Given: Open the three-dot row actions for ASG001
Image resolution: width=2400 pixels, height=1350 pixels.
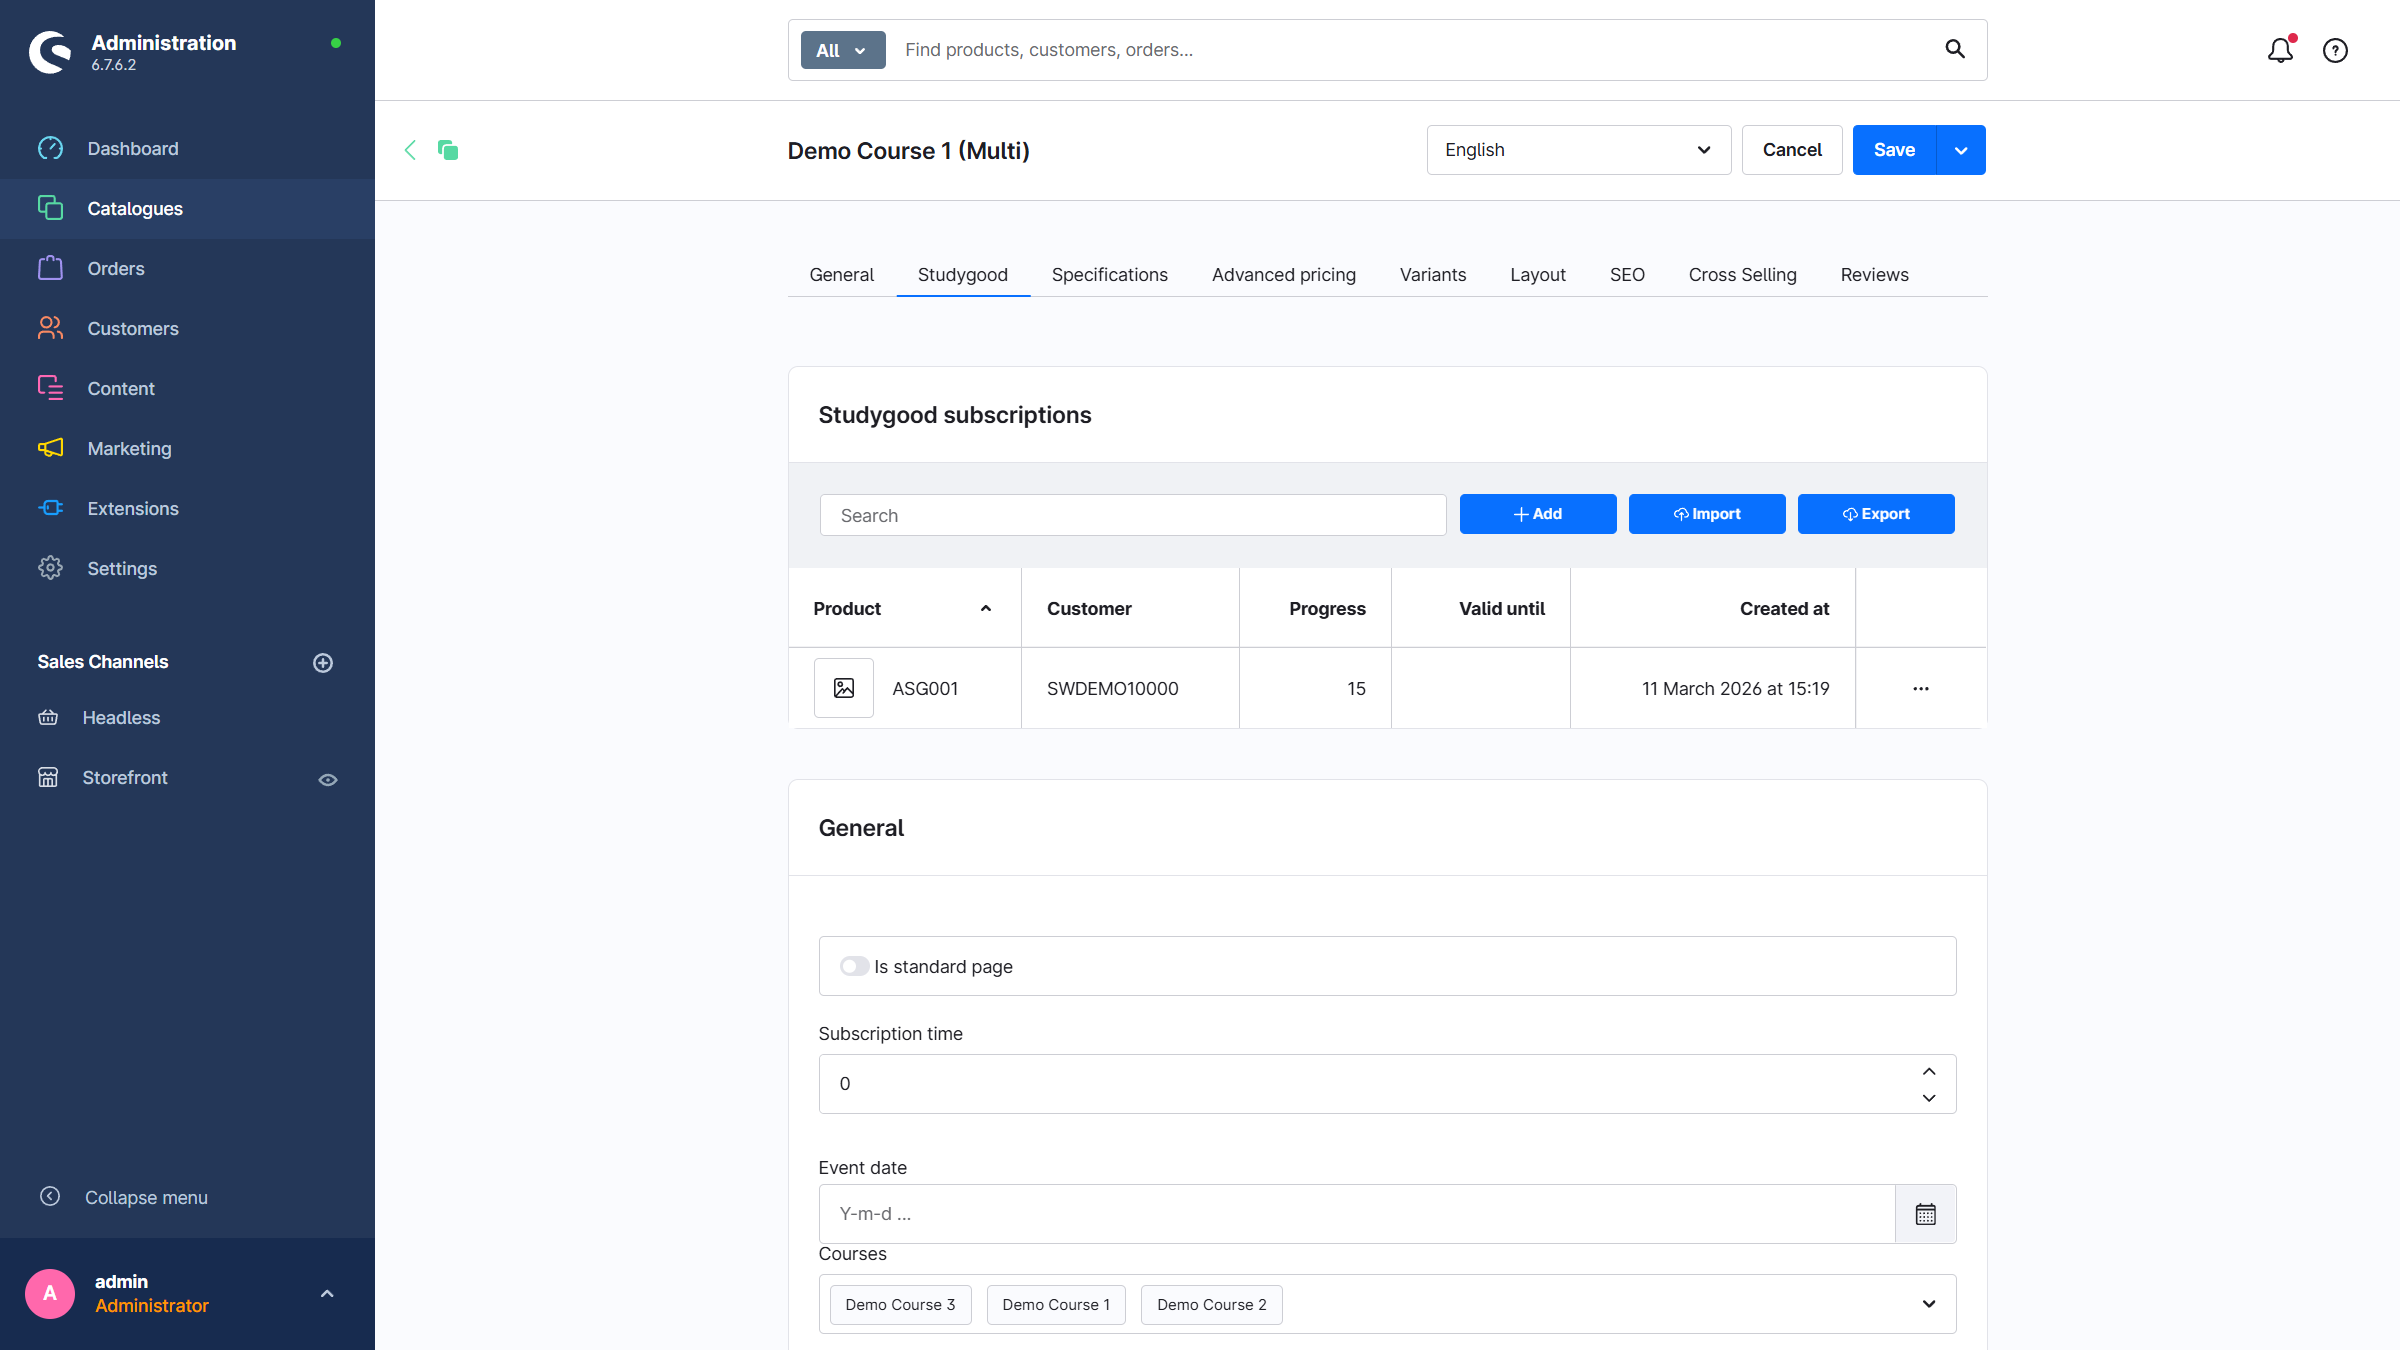Looking at the screenshot, I should [1921, 689].
